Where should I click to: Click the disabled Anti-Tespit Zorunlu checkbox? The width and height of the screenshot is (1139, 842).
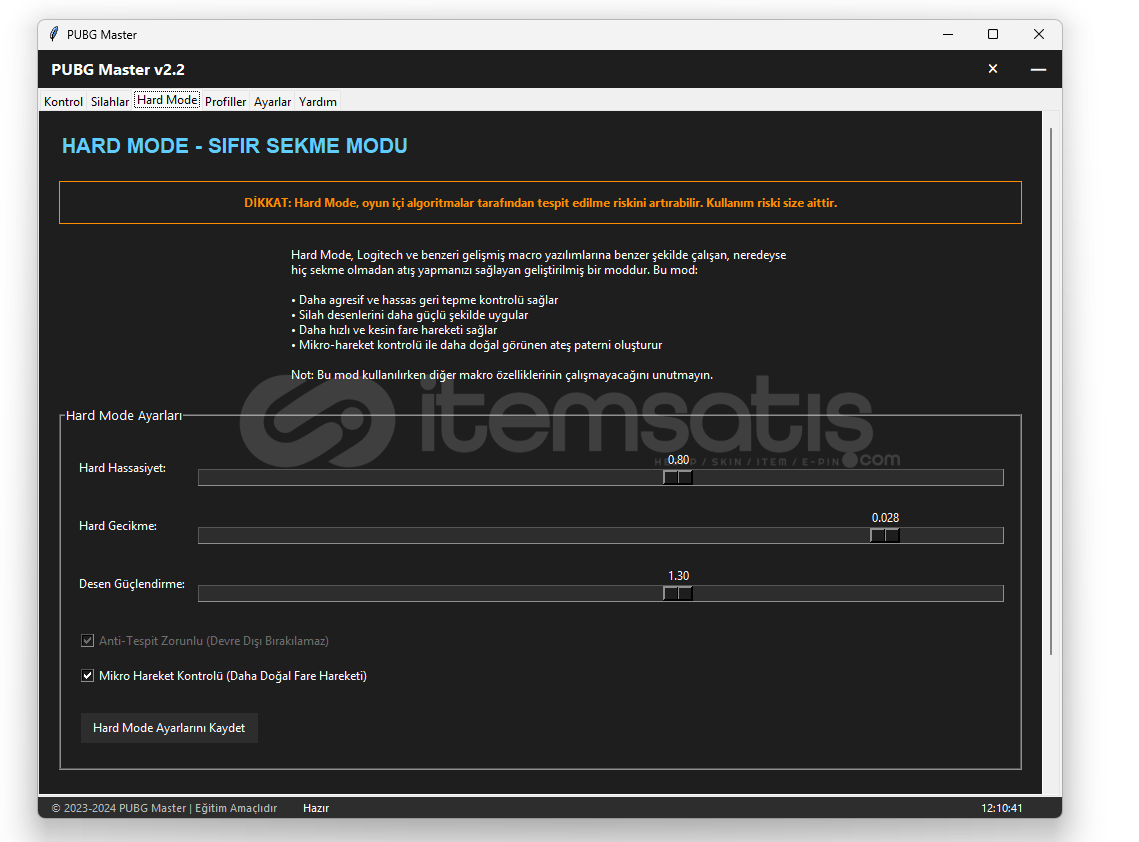coord(87,641)
